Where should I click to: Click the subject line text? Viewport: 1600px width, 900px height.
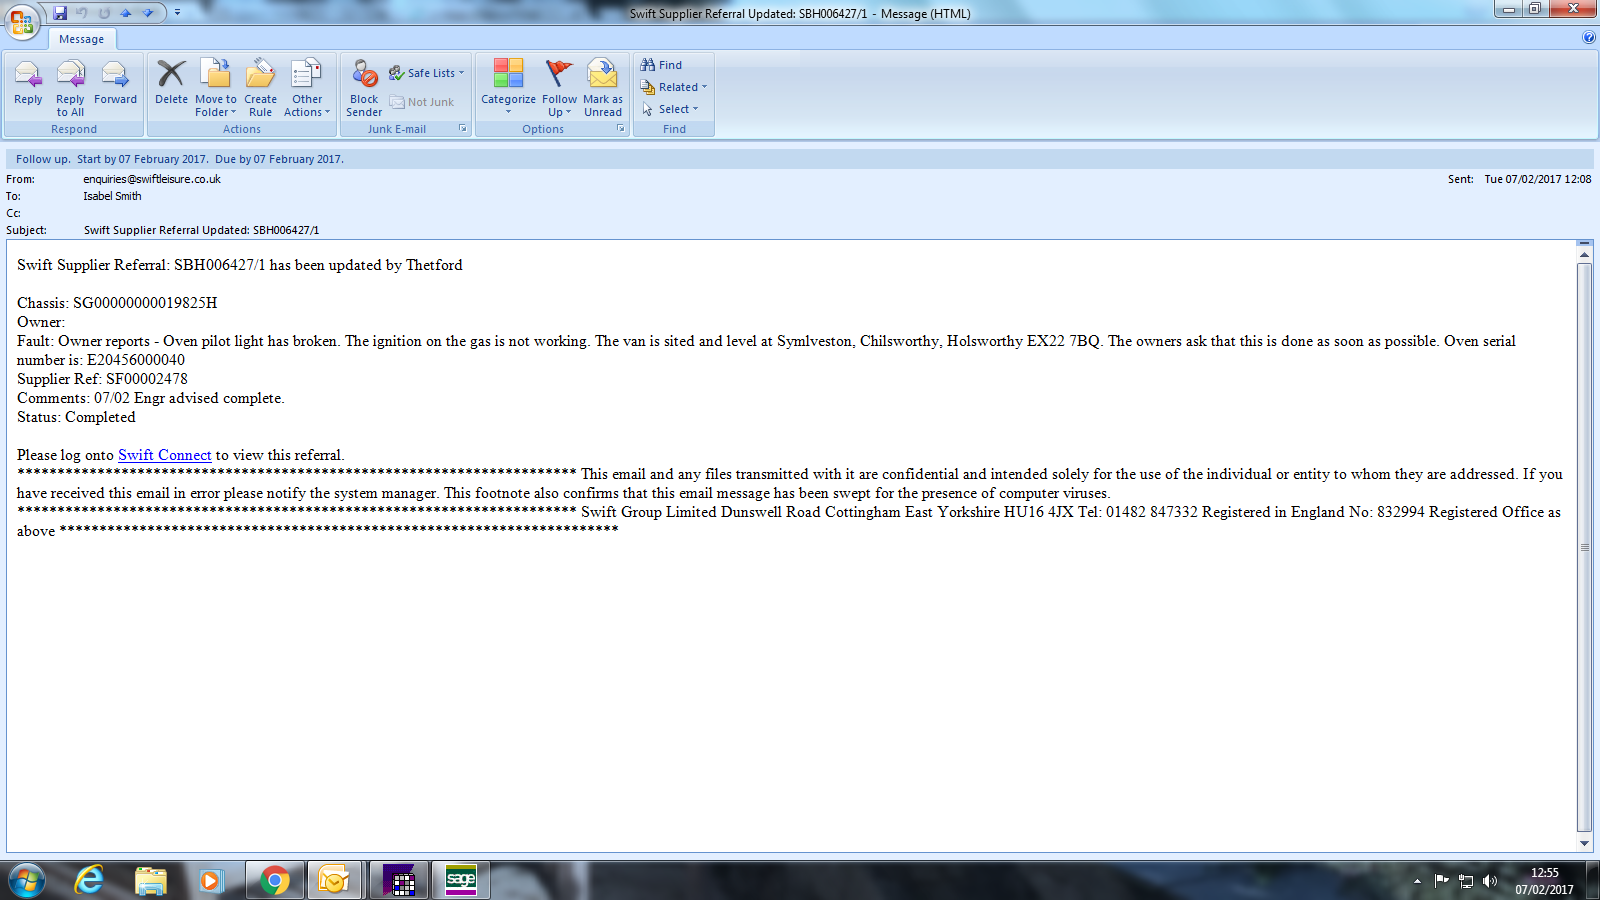(202, 231)
